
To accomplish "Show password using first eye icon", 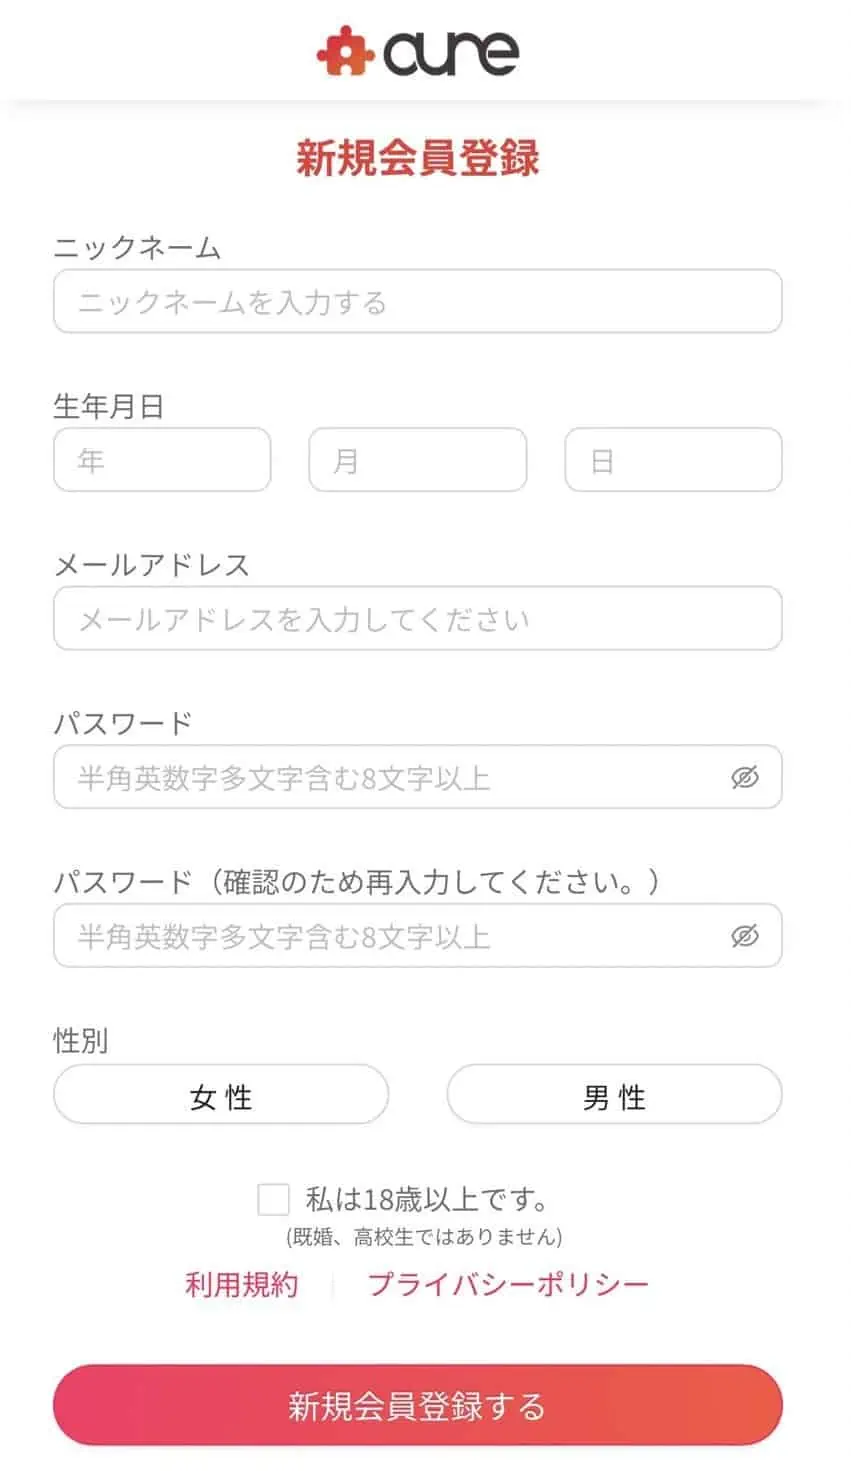I will [x=745, y=777].
